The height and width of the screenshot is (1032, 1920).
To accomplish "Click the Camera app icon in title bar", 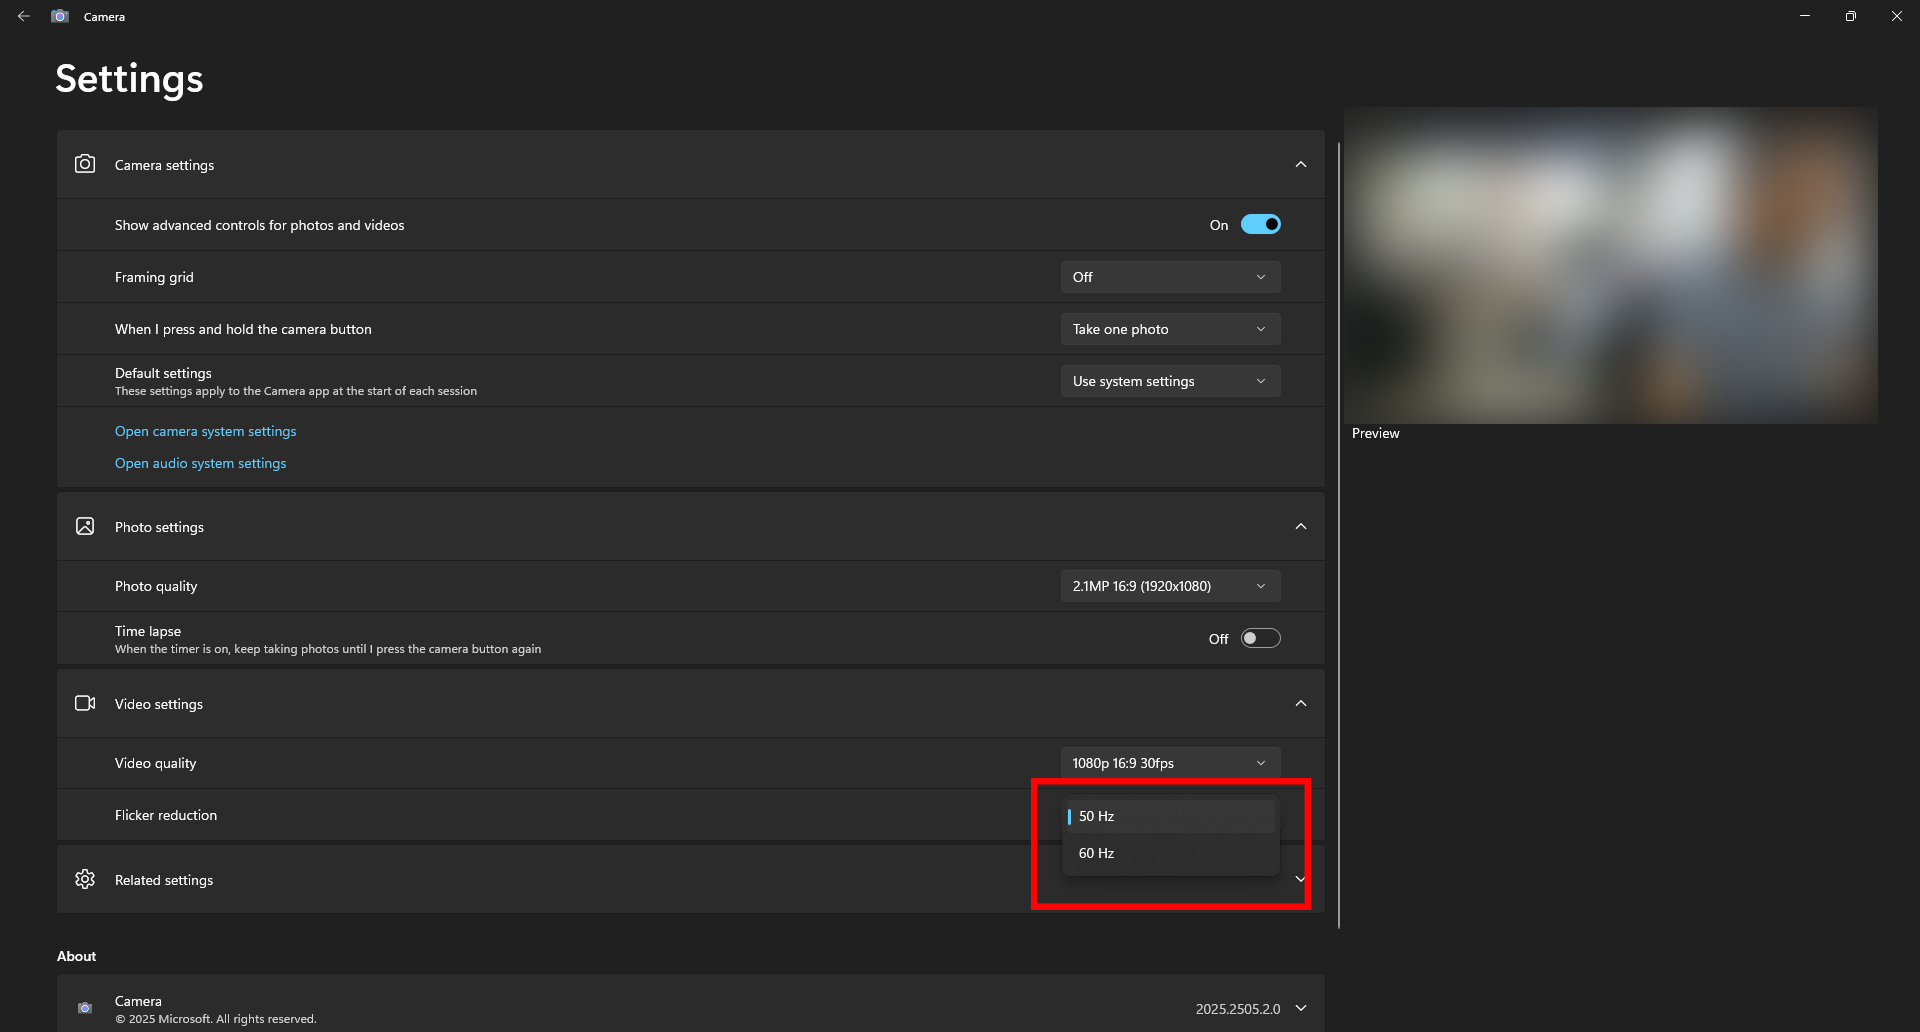I will 60,16.
